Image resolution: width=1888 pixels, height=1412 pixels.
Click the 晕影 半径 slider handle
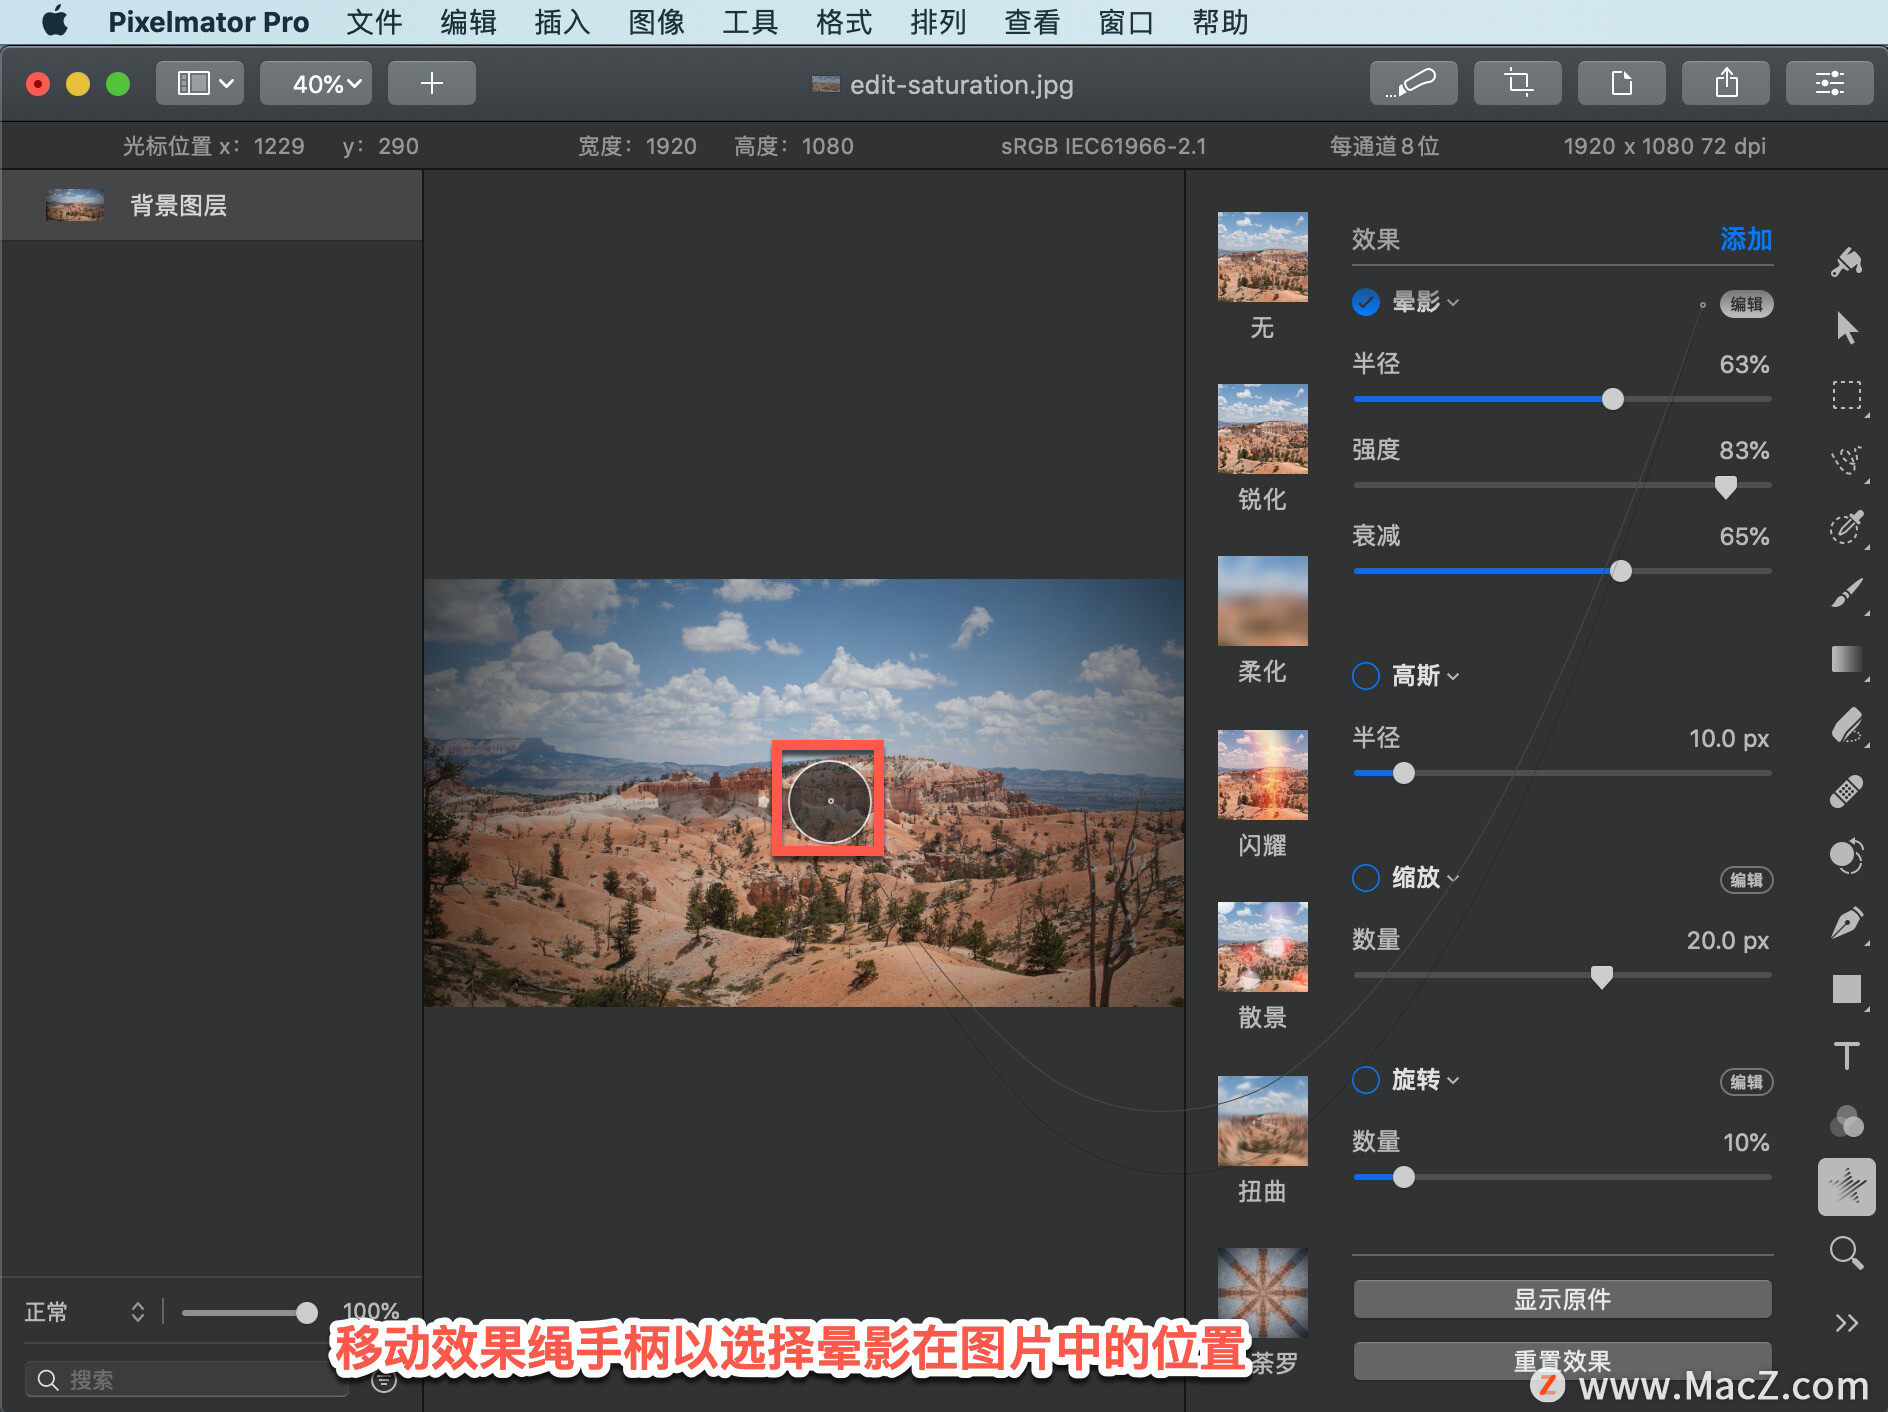pyautogui.click(x=1612, y=399)
